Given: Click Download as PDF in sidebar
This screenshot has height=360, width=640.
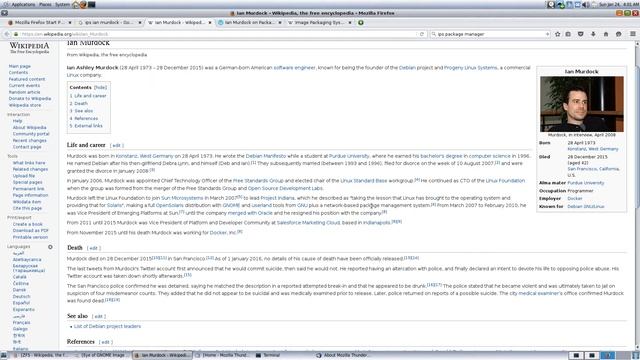Looking at the screenshot, I should pyautogui.click(x=31, y=231).
